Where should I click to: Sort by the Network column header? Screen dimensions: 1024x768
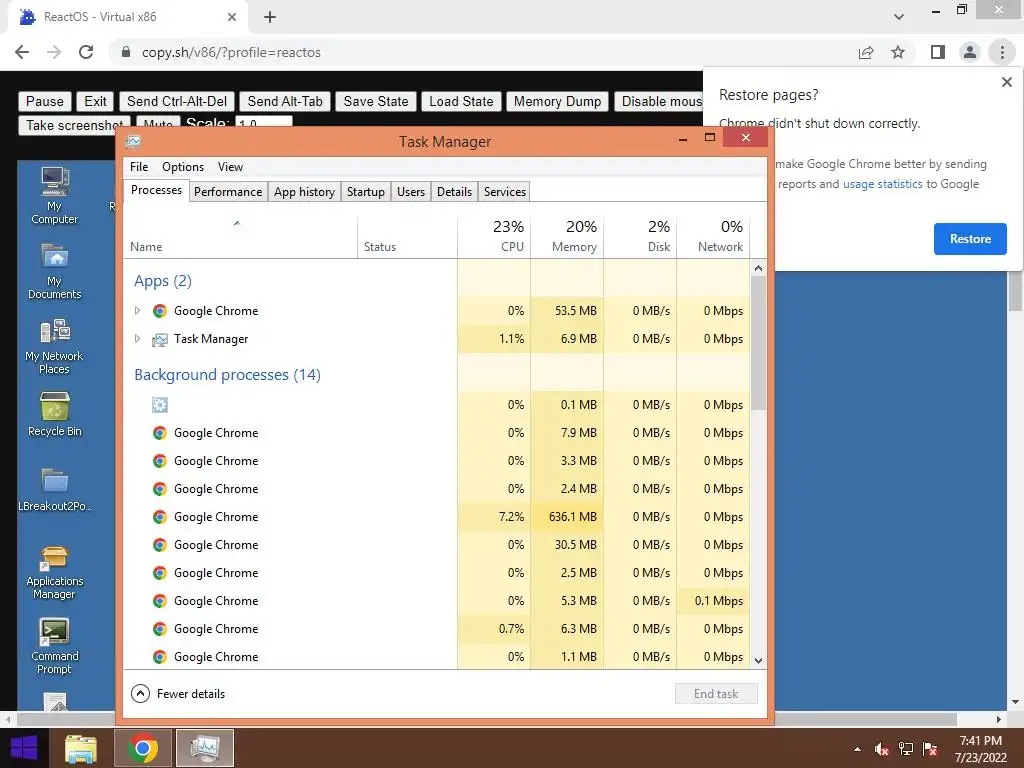click(713, 236)
